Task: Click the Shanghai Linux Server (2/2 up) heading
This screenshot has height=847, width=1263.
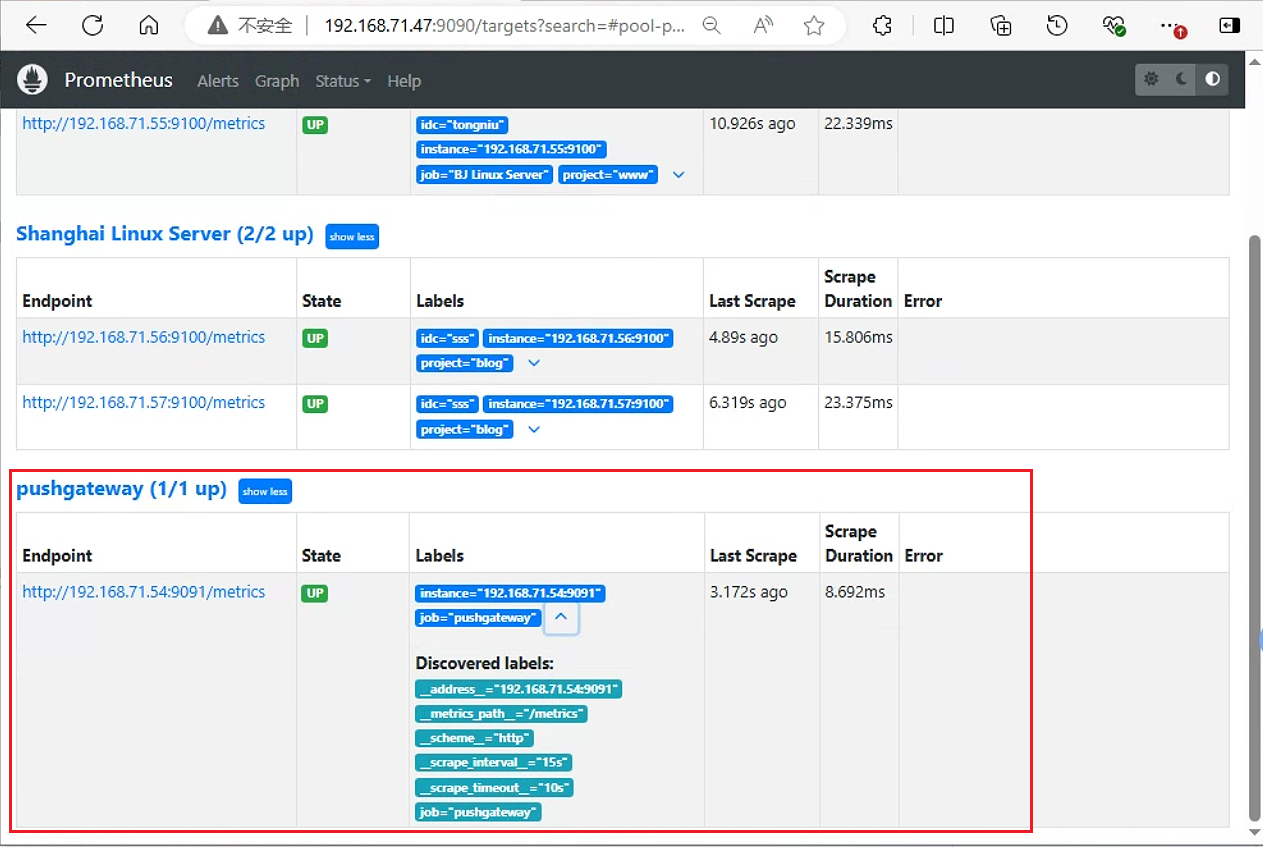Action: tap(165, 235)
